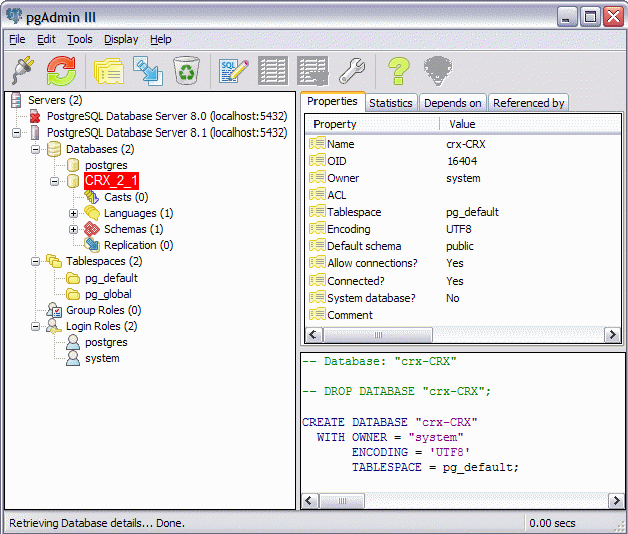Click the system login role user icon

73,358
